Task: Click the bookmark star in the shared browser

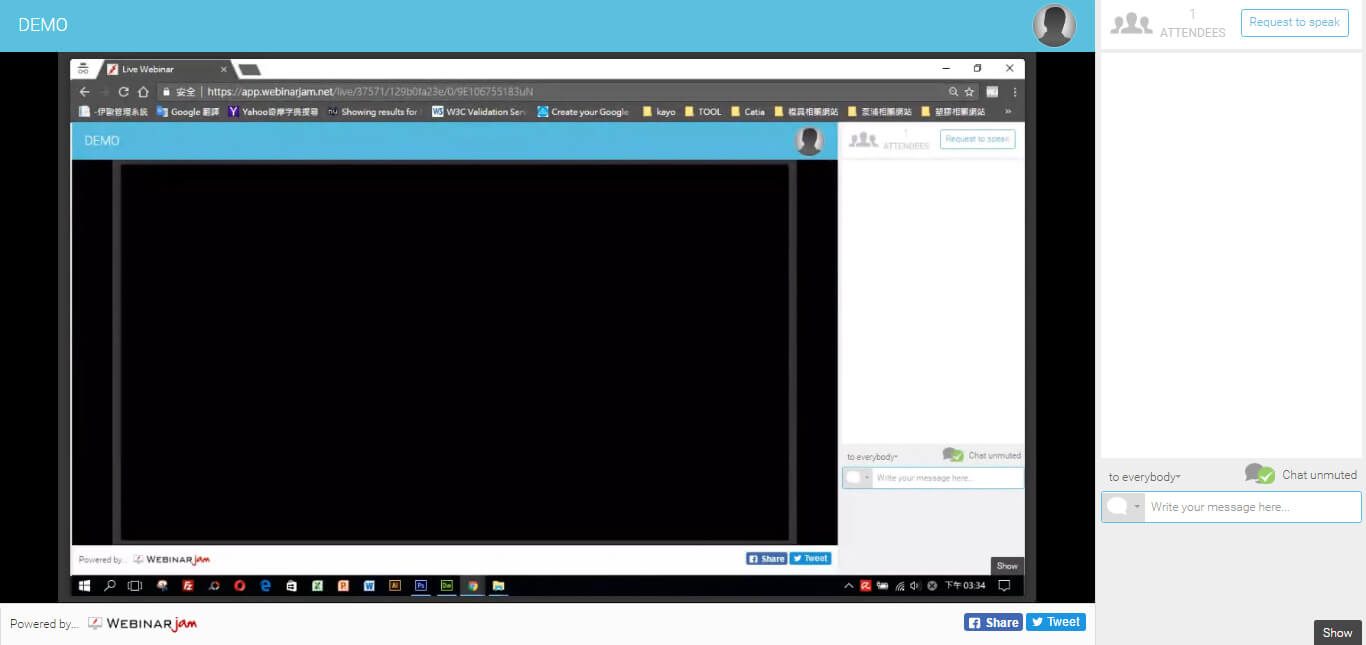Action: (x=970, y=92)
